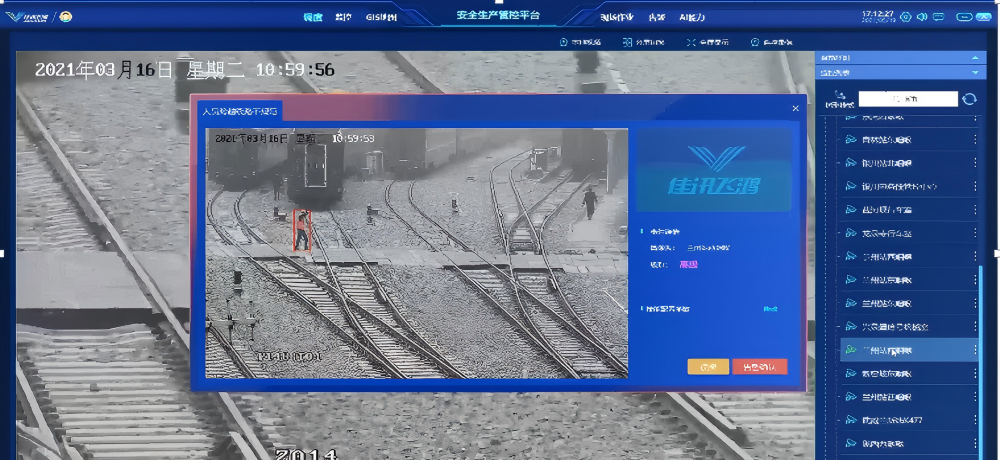The image size is (1000, 460).
Task: Collapse the second section header in the right panel
Action: click(x=975, y=73)
